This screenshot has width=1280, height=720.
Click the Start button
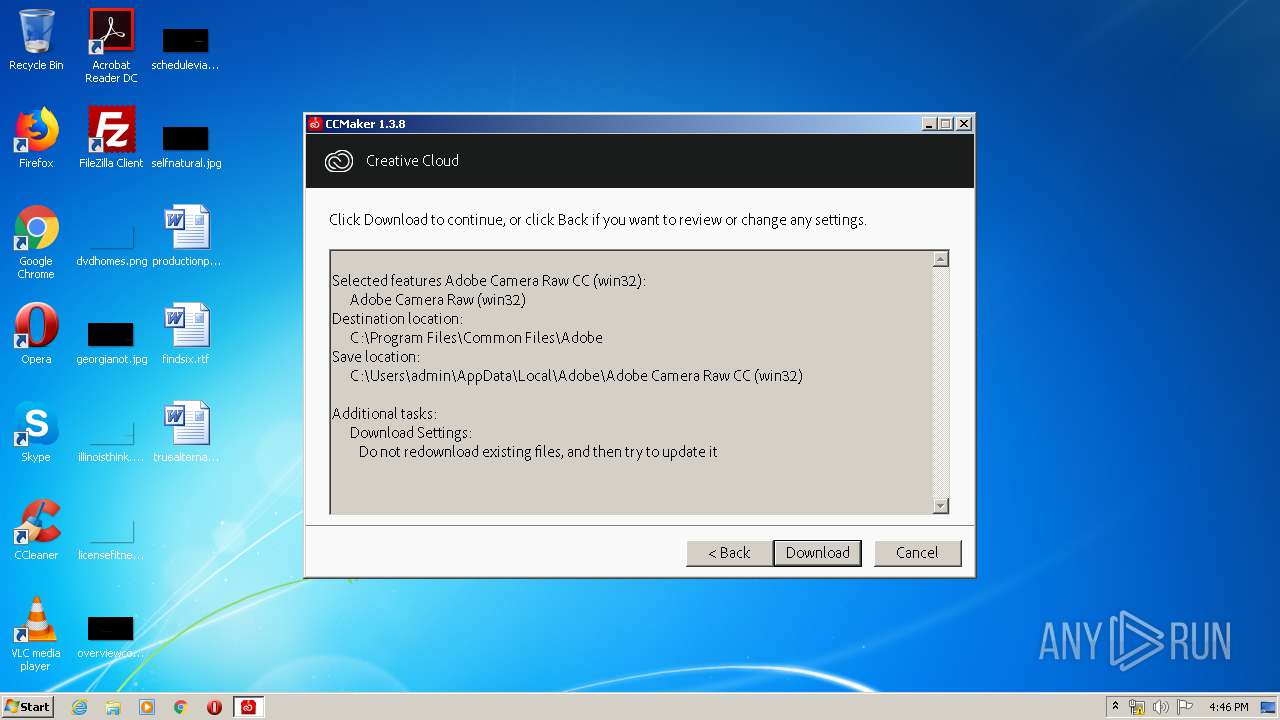point(28,707)
